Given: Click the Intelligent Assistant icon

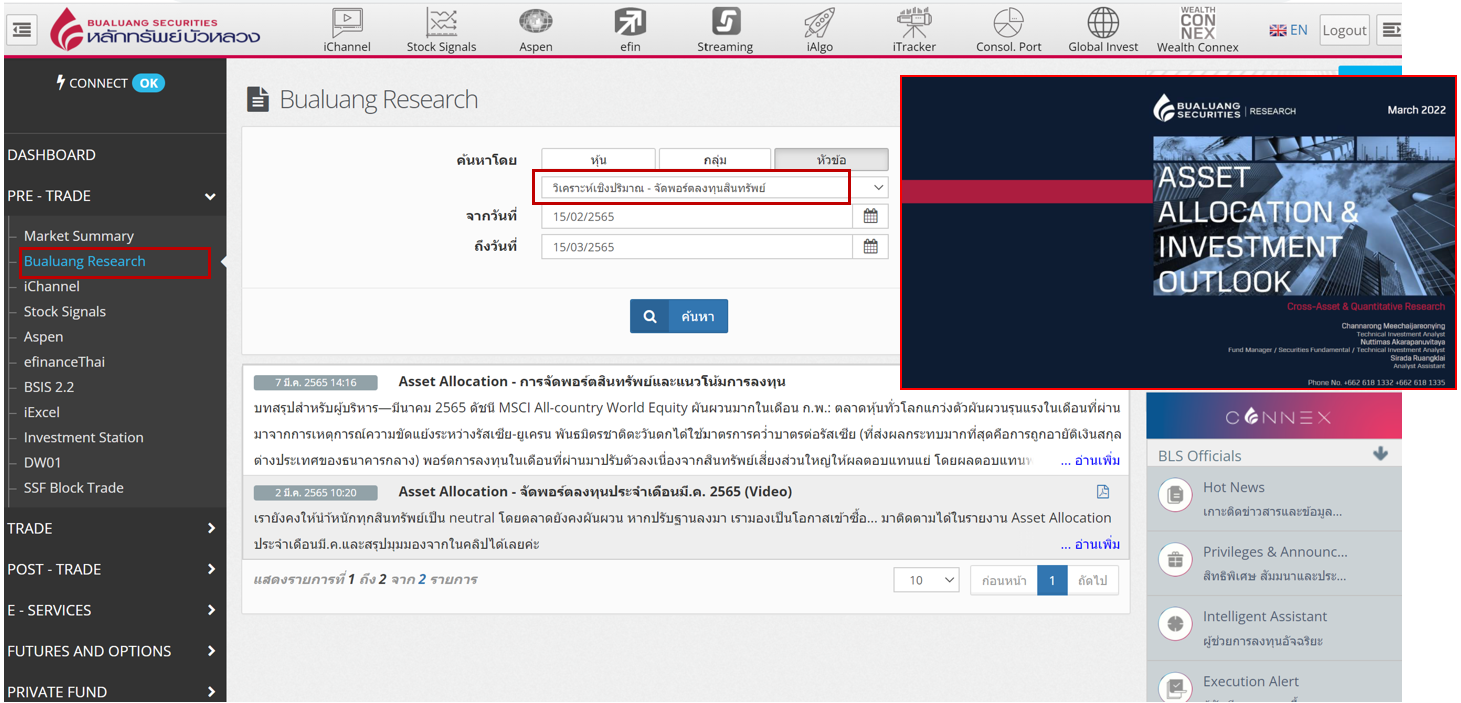Looking at the screenshot, I should pyautogui.click(x=1175, y=624).
